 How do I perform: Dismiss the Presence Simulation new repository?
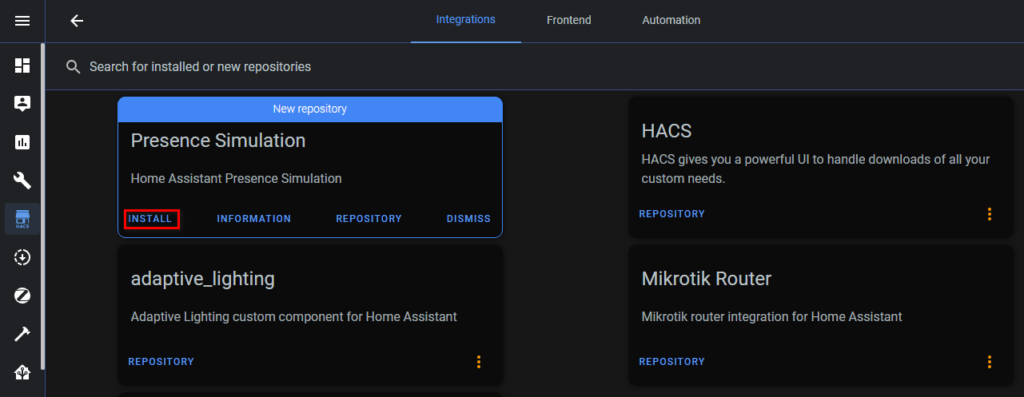468,219
